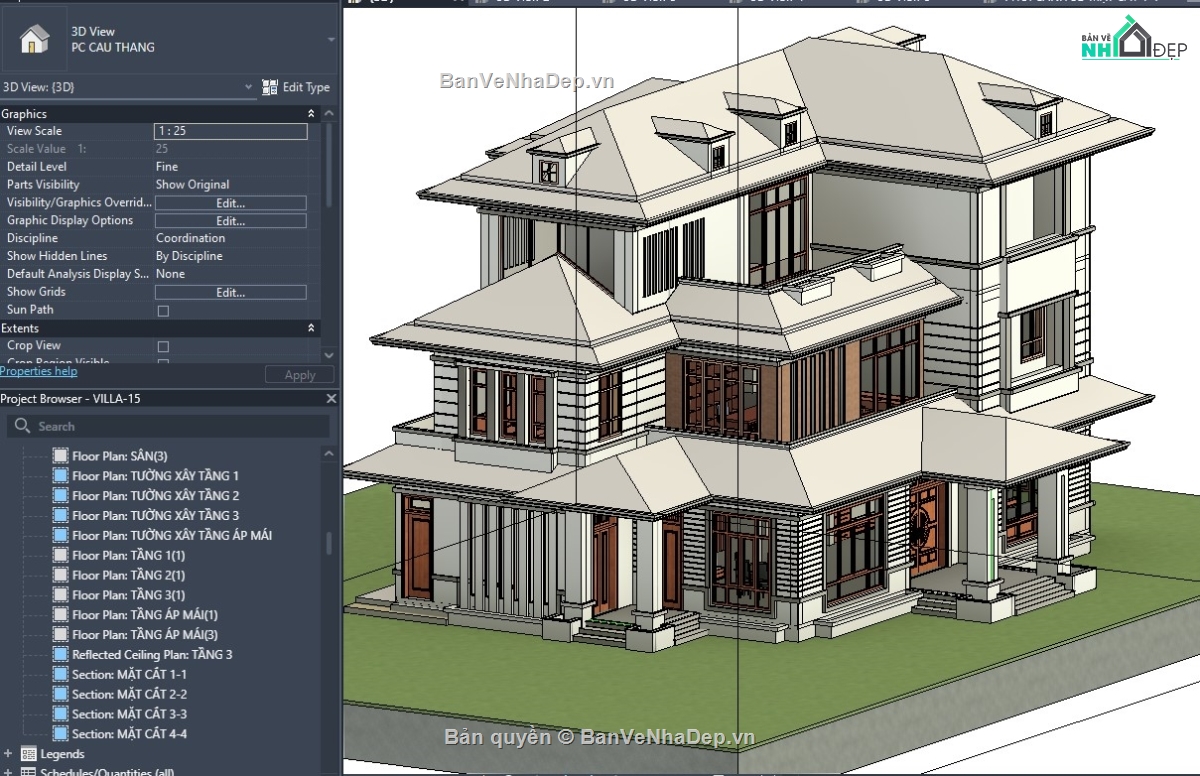
Task: Click the Properties help link
Action: click(38, 371)
